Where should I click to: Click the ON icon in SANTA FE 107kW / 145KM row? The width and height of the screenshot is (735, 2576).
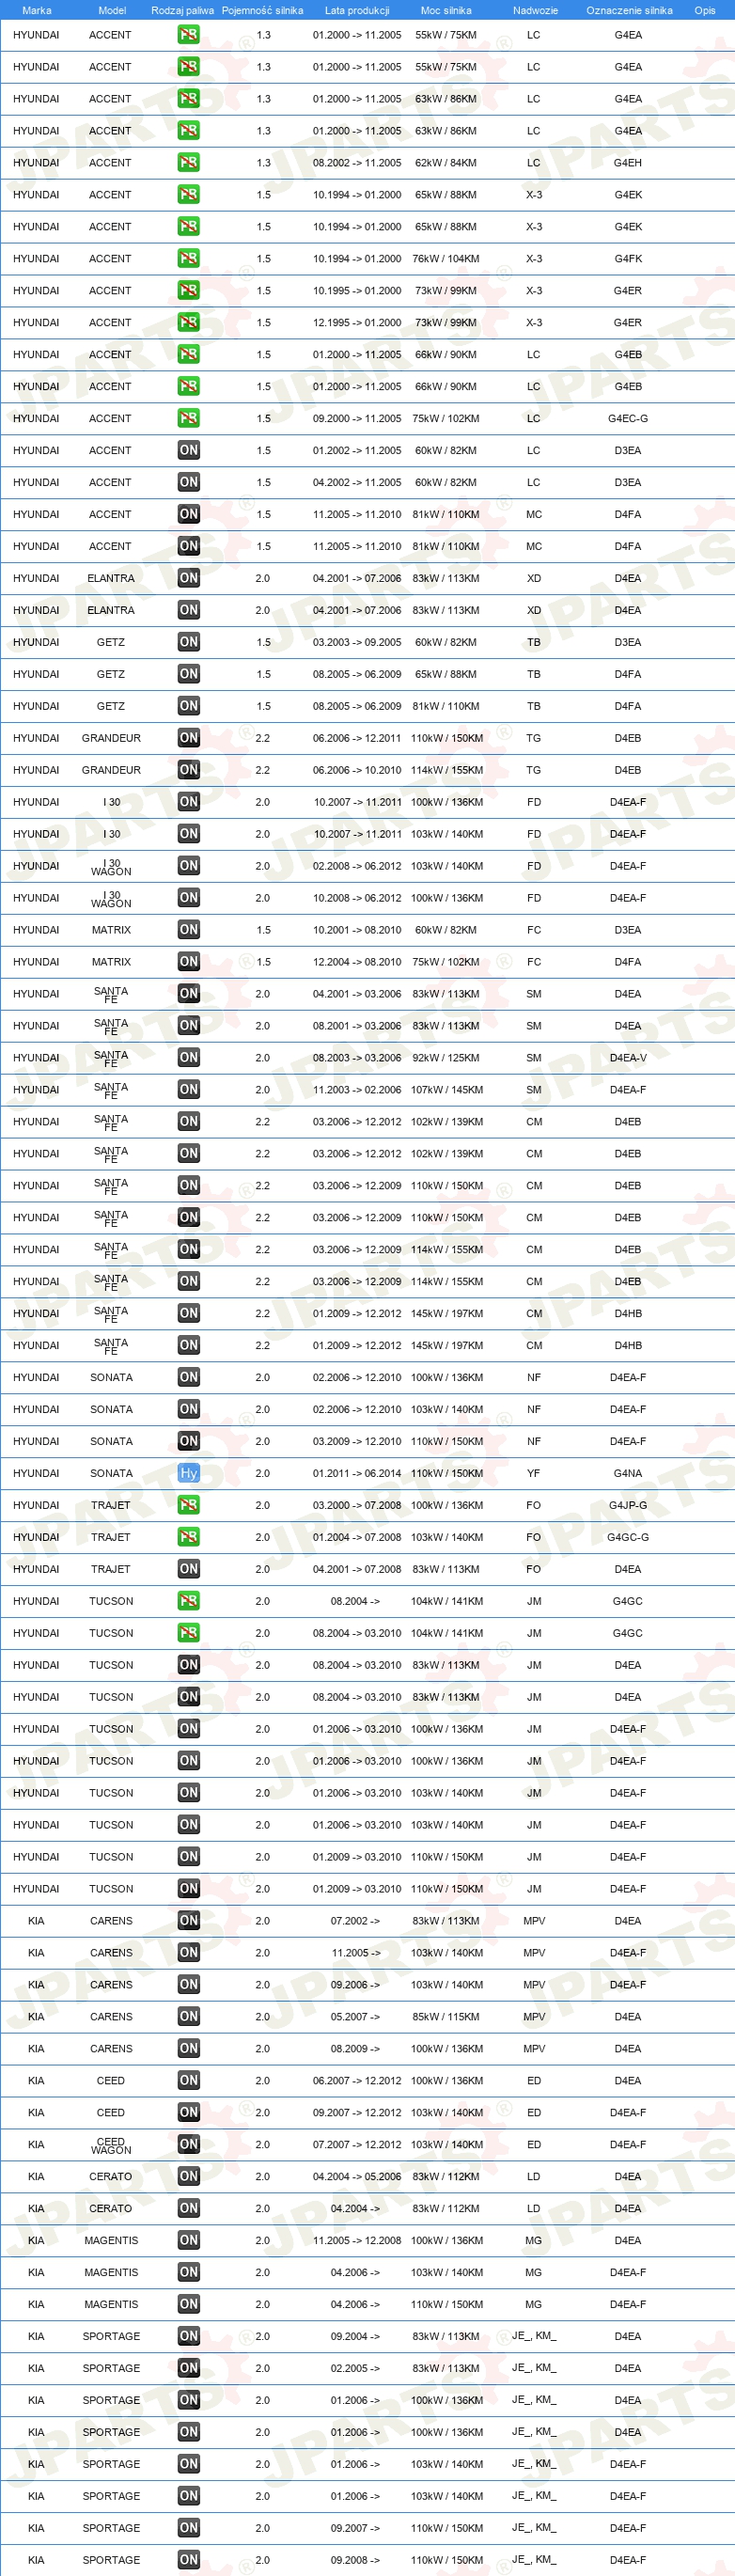188,1090
